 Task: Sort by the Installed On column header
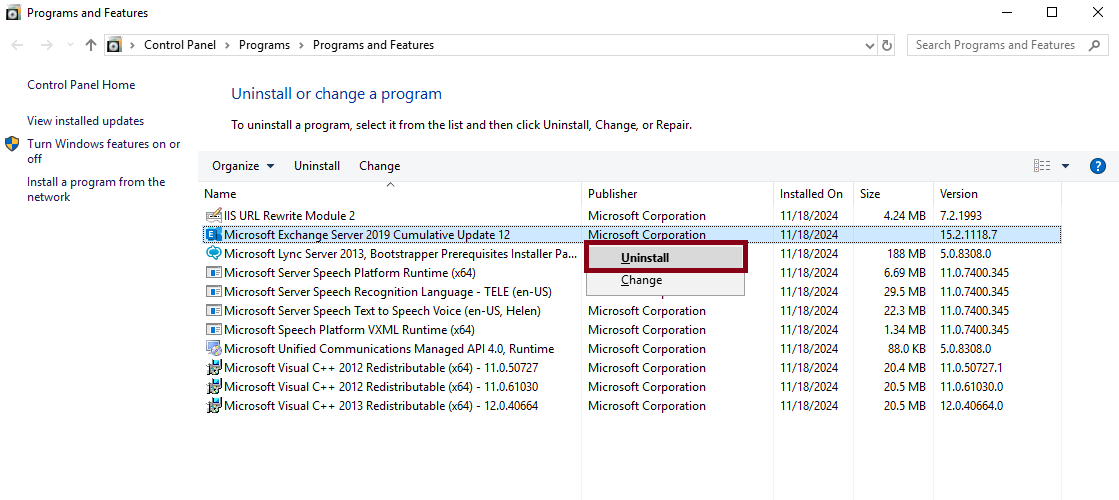[813, 193]
